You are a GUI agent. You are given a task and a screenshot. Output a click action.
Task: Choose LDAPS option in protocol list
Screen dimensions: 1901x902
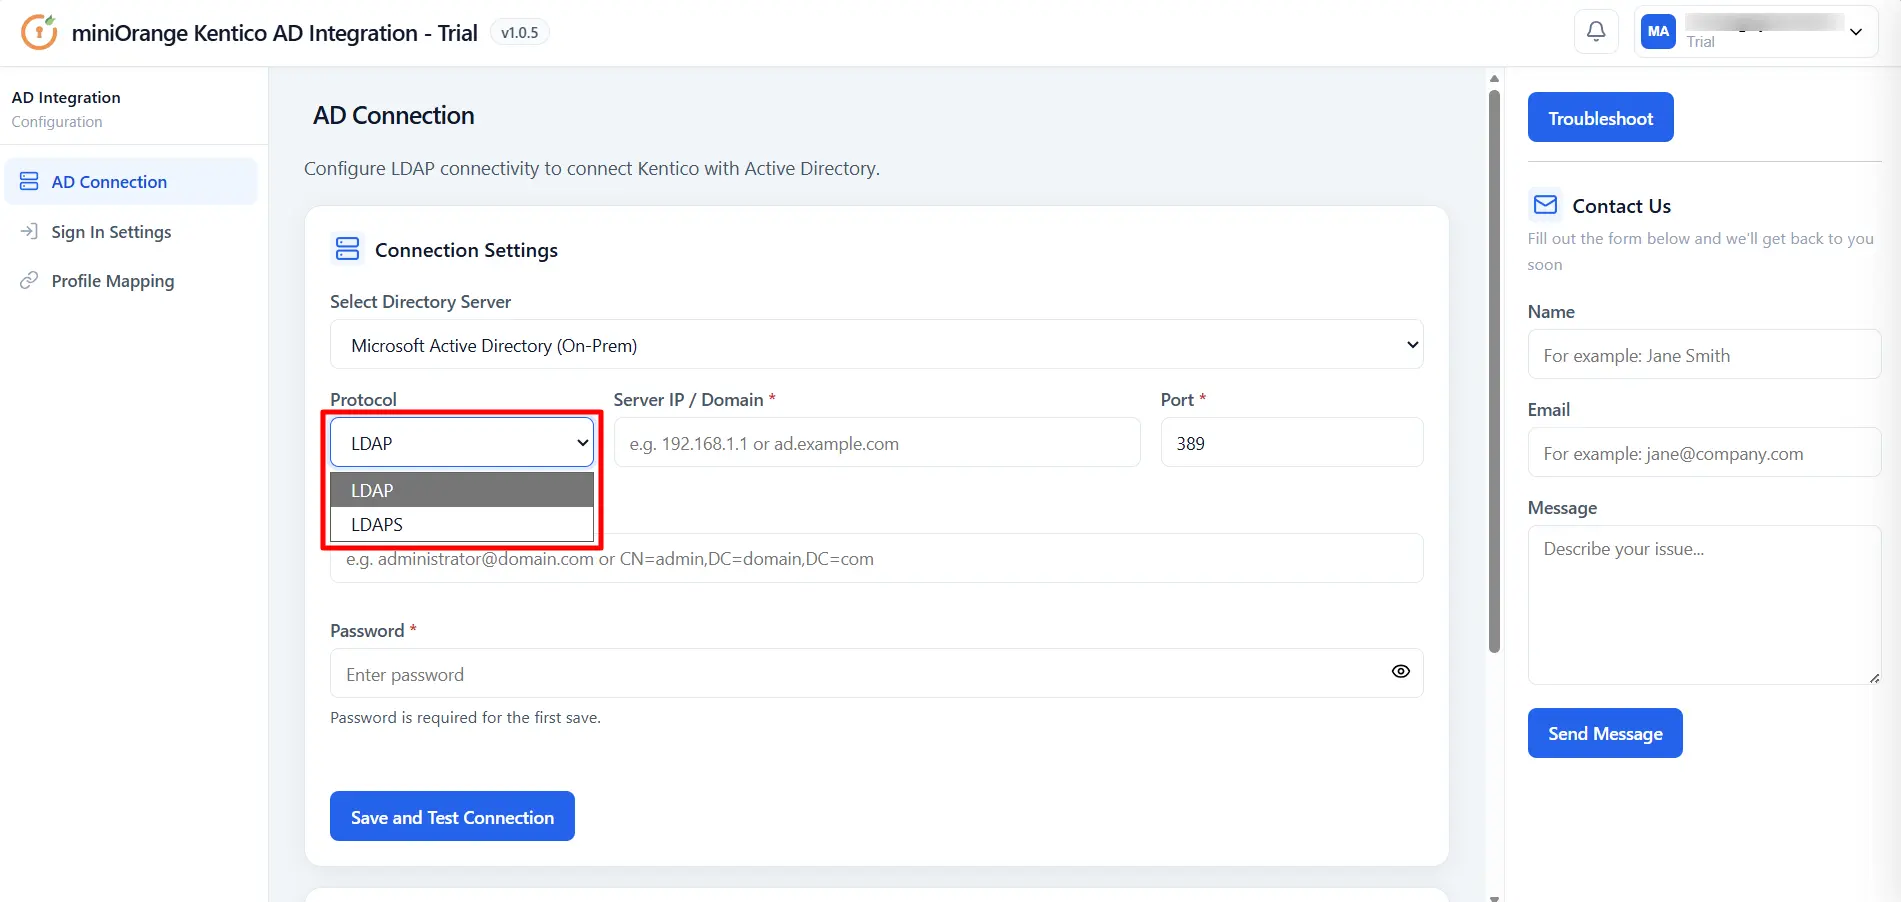pos(462,524)
